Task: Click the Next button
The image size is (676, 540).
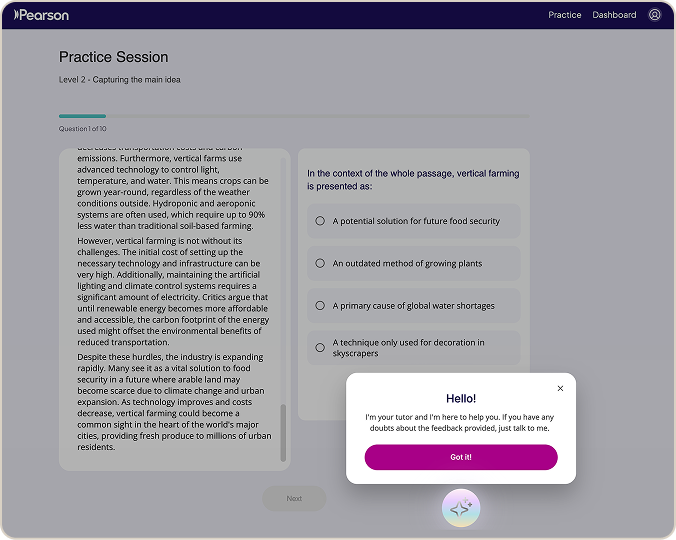Action: click(294, 499)
